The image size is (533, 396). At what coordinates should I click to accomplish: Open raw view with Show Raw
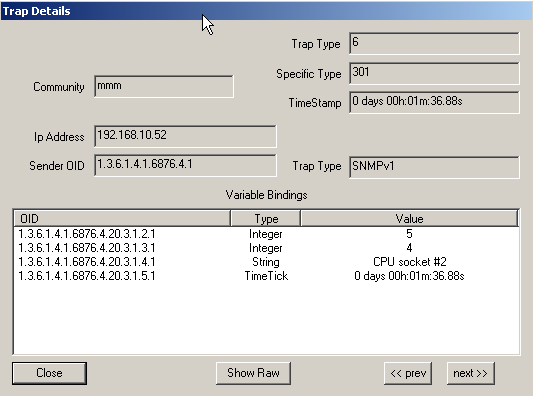(253, 373)
